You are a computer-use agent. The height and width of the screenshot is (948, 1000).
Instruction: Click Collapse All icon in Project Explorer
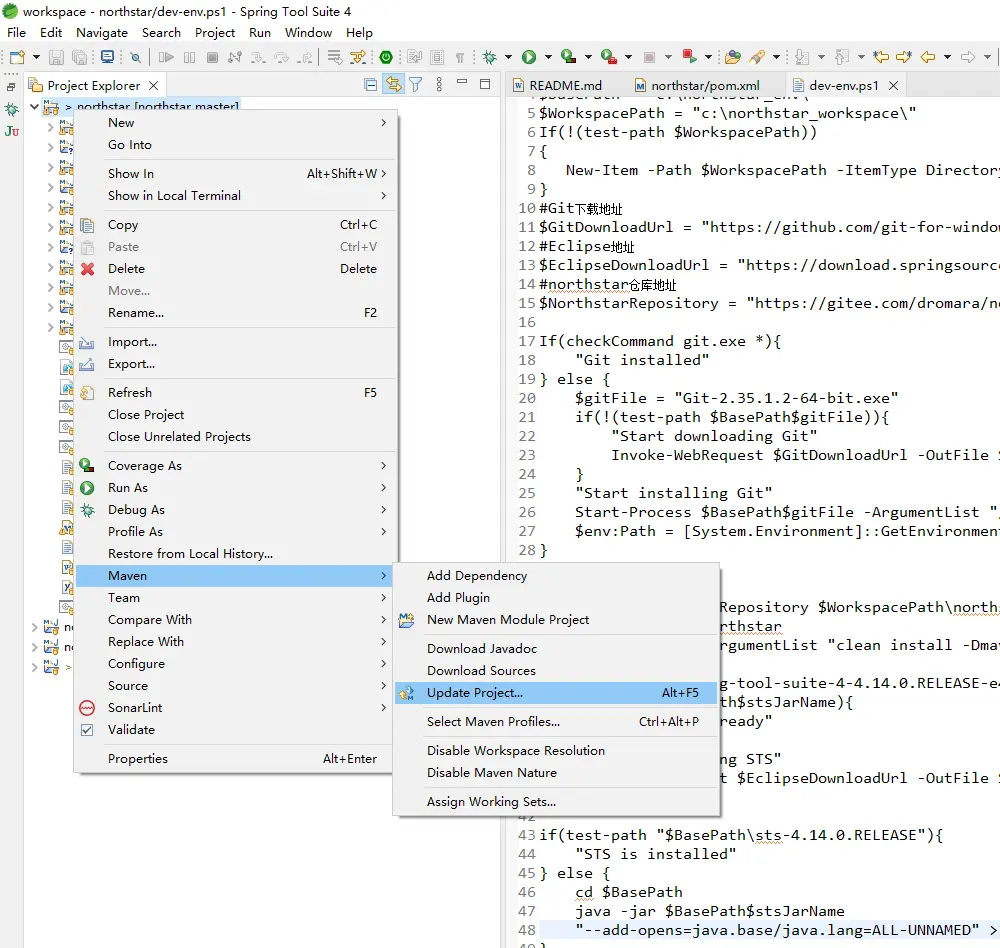[x=371, y=85]
